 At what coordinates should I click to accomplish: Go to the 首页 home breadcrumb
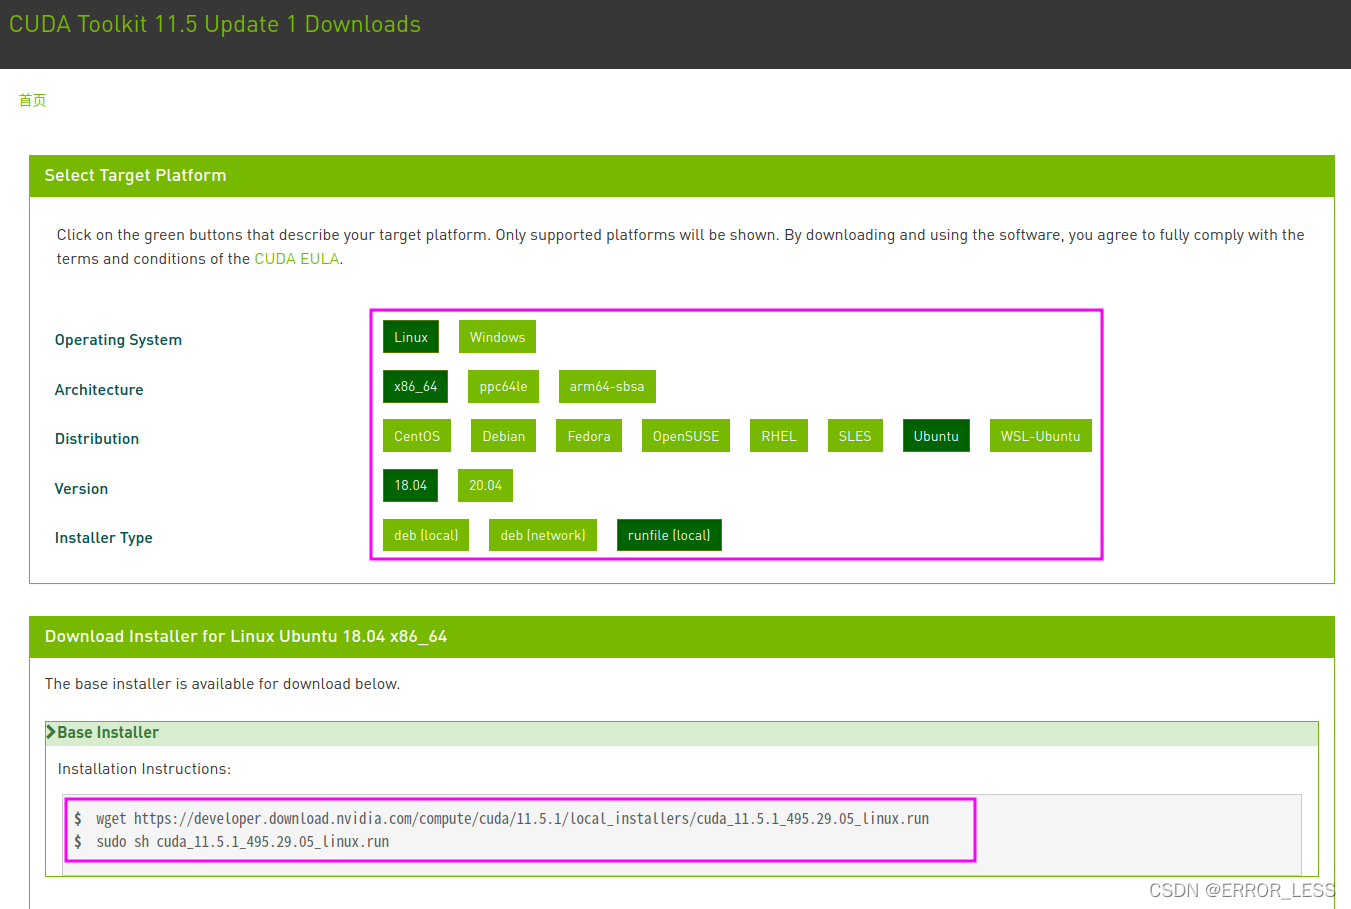click(x=32, y=100)
